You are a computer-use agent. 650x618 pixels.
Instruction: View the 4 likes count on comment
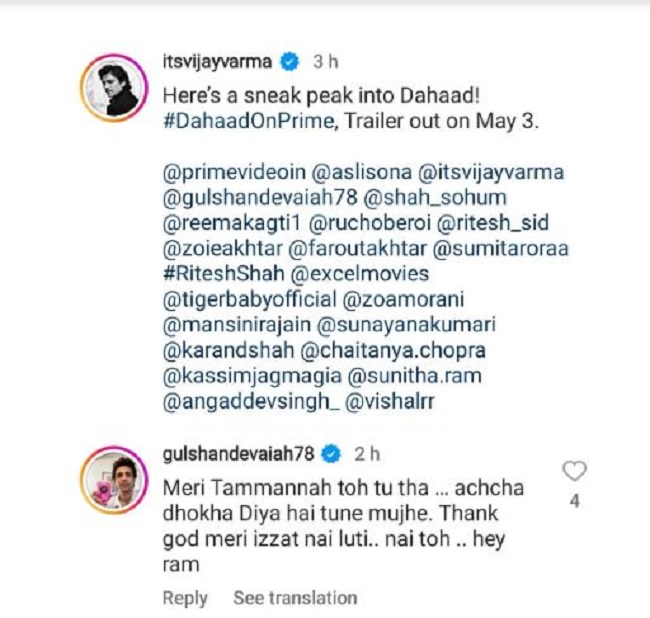click(574, 501)
